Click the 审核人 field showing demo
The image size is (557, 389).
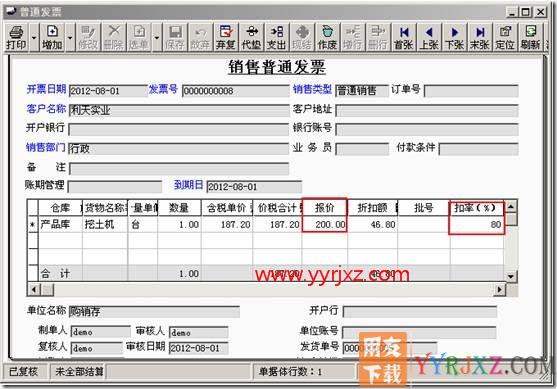point(198,332)
